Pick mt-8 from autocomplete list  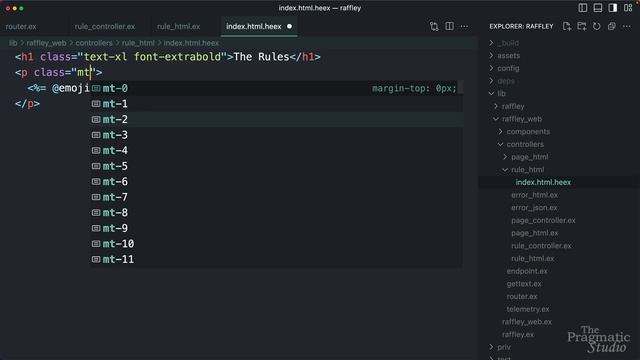coord(276,213)
